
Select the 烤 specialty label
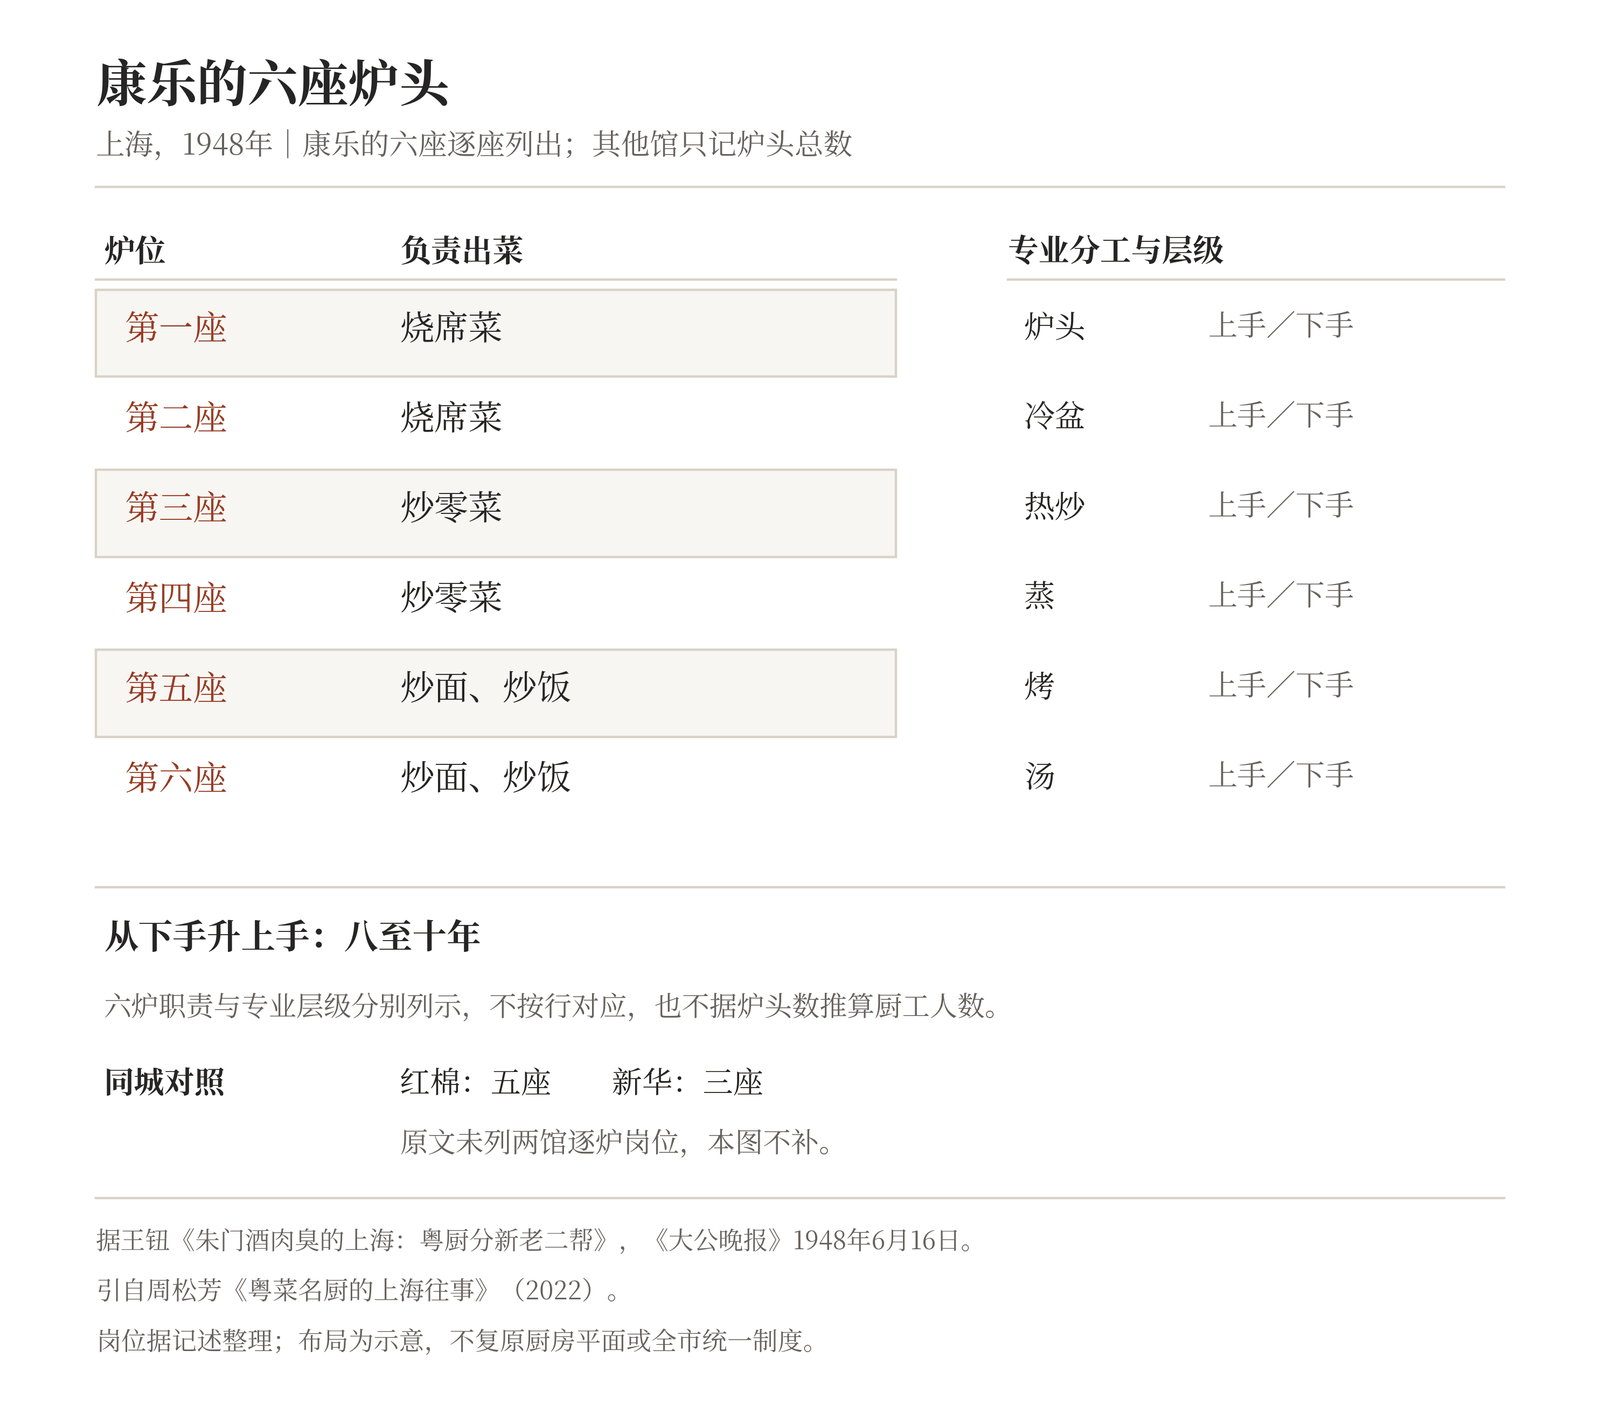click(1040, 686)
